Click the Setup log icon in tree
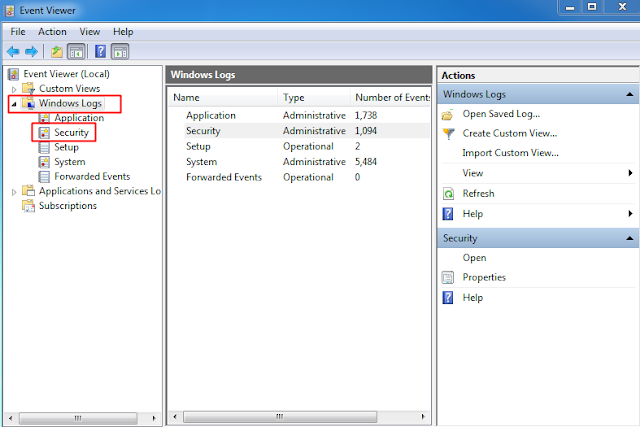The width and height of the screenshot is (640, 427). point(44,147)
